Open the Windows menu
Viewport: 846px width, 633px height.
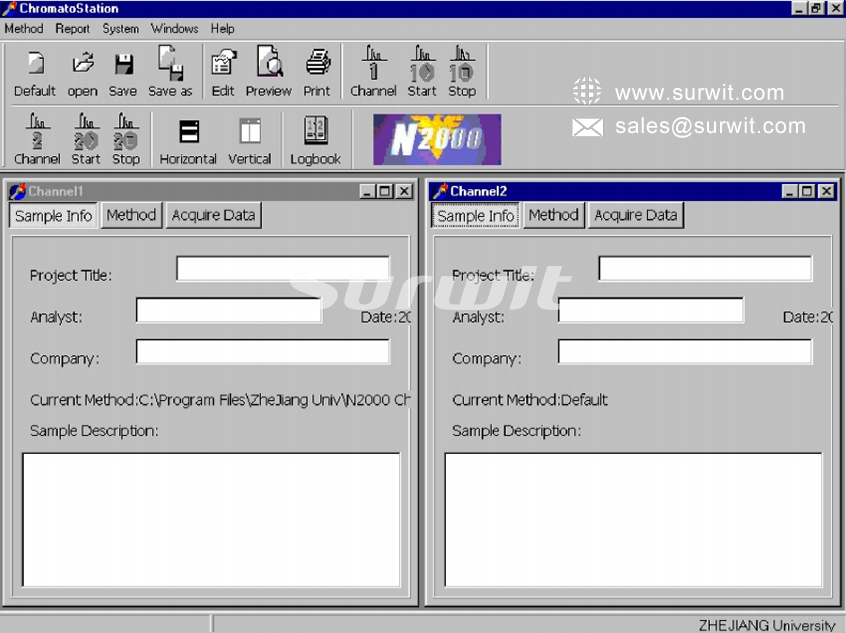pyautogui.click(x=174, y=29)
